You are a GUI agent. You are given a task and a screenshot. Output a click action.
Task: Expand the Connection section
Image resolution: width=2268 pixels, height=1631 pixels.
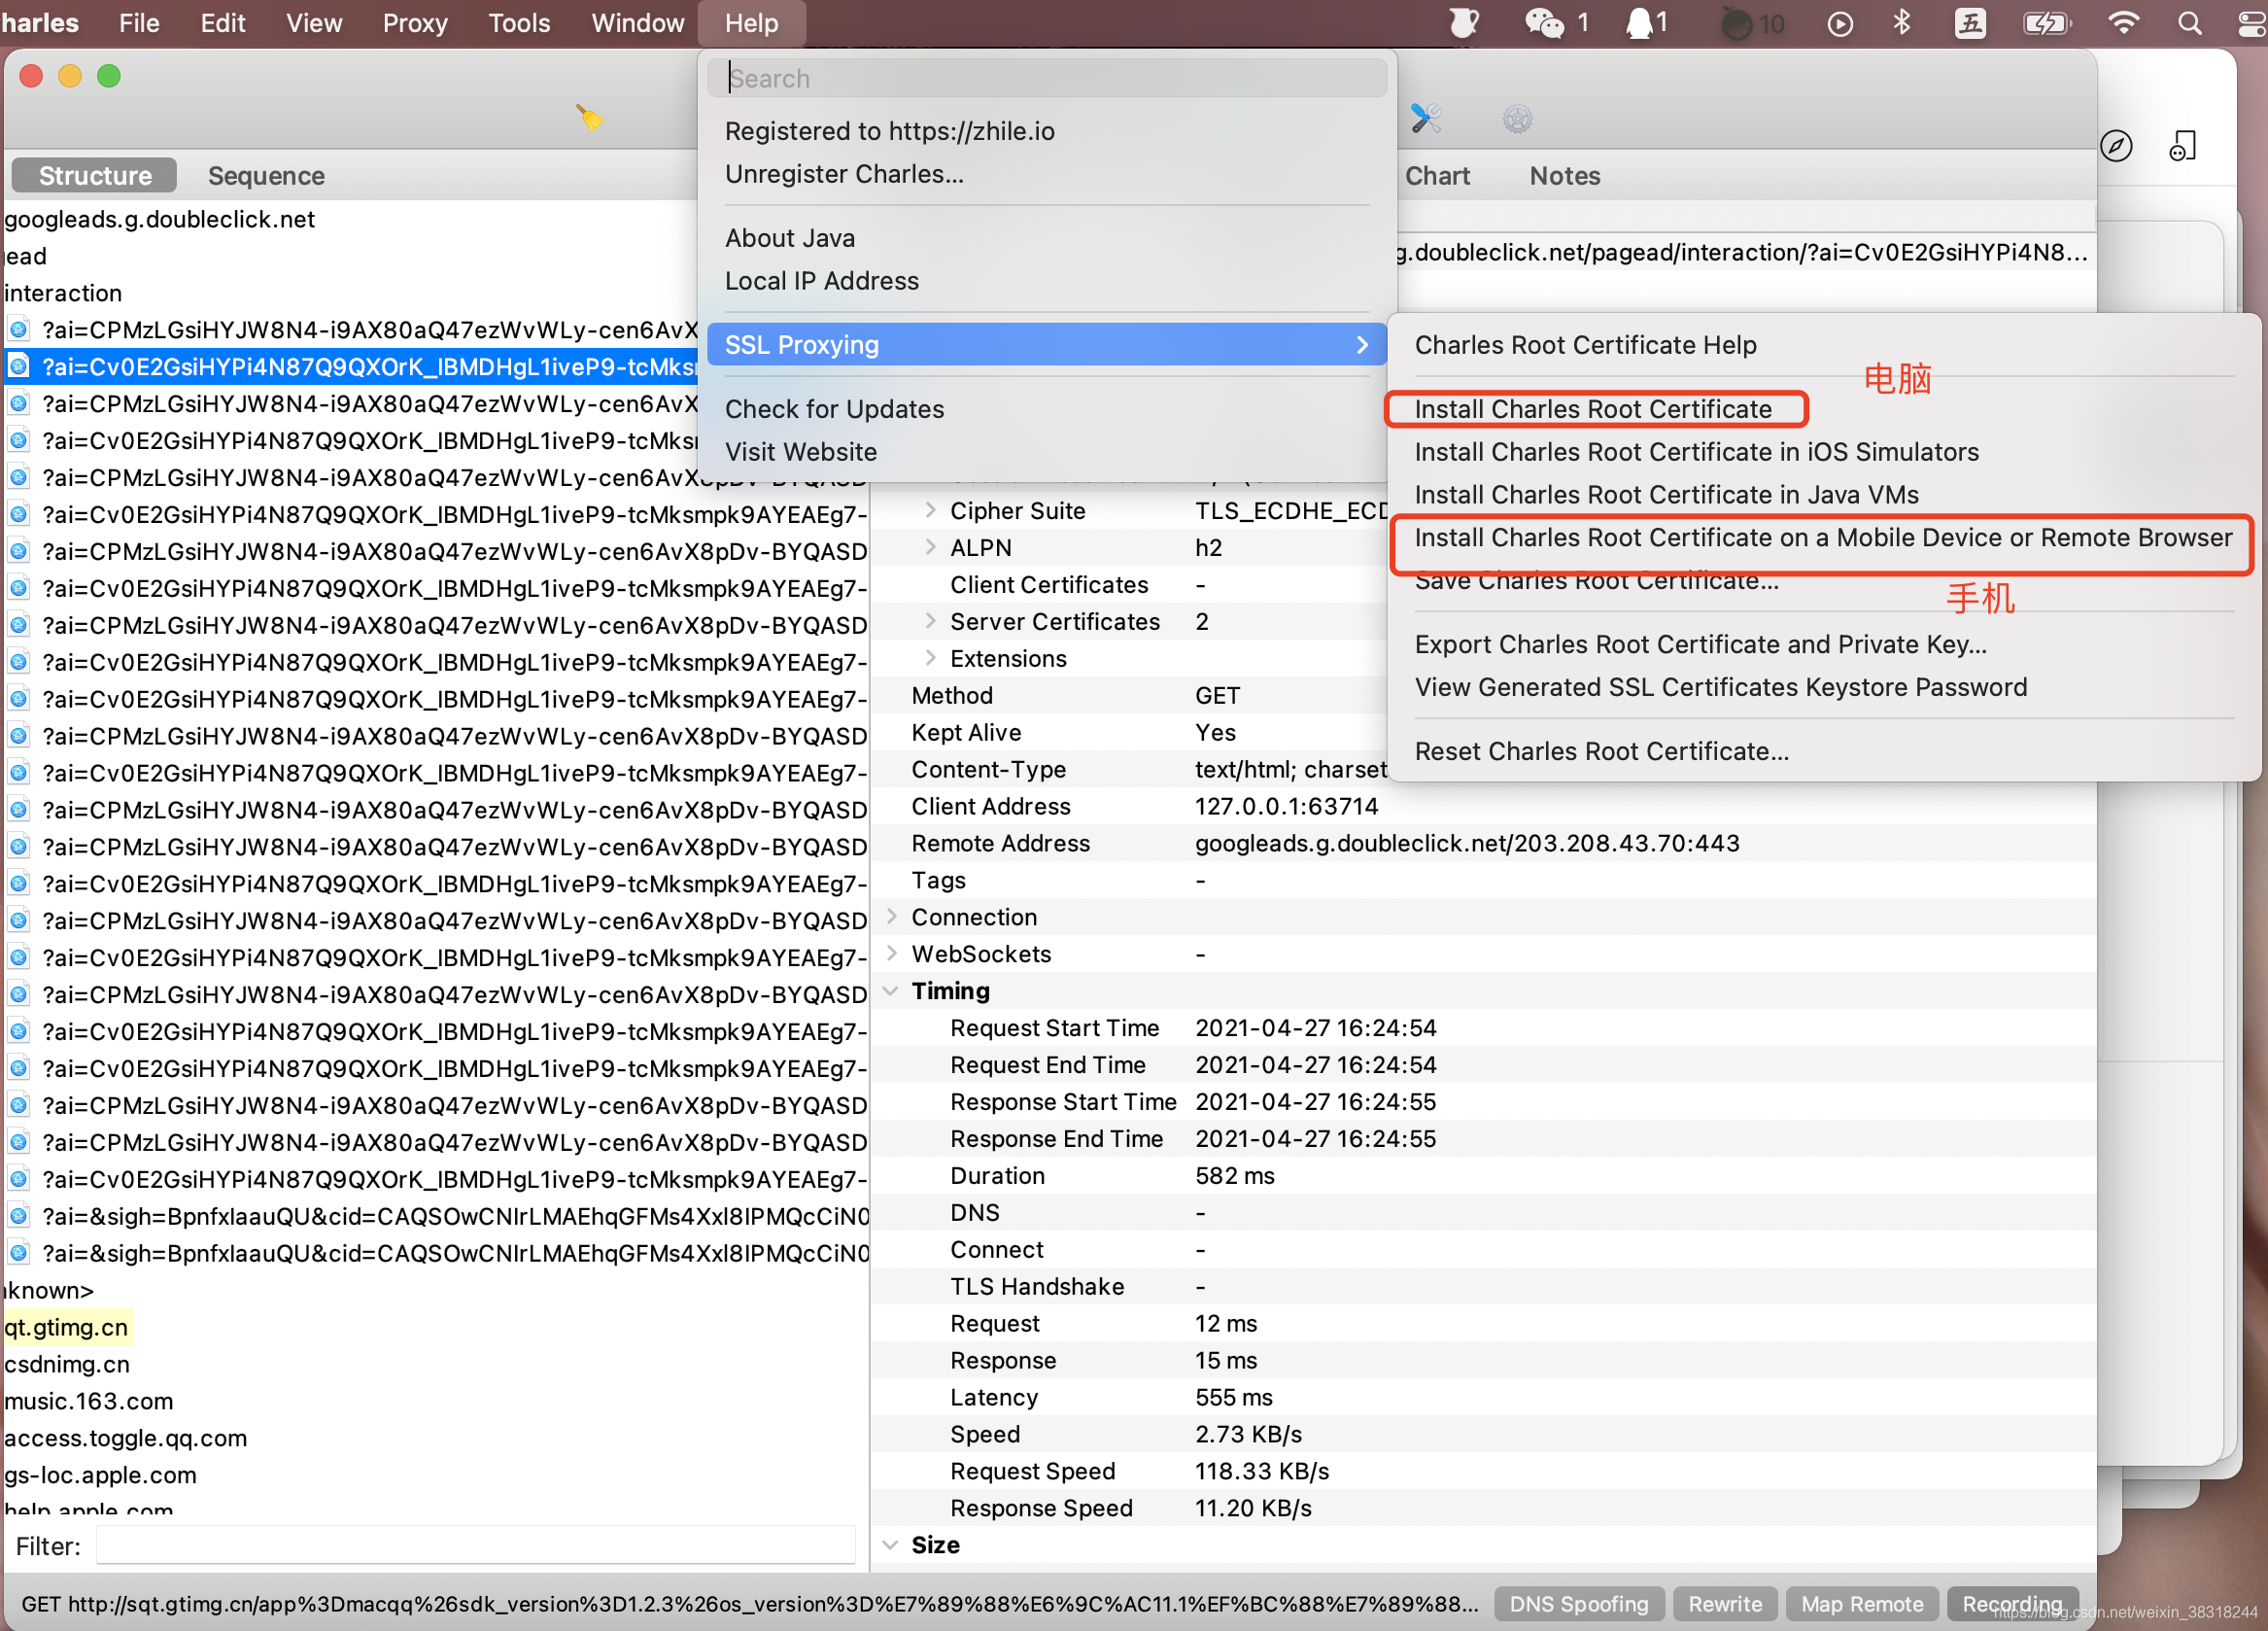click(891, 917)
